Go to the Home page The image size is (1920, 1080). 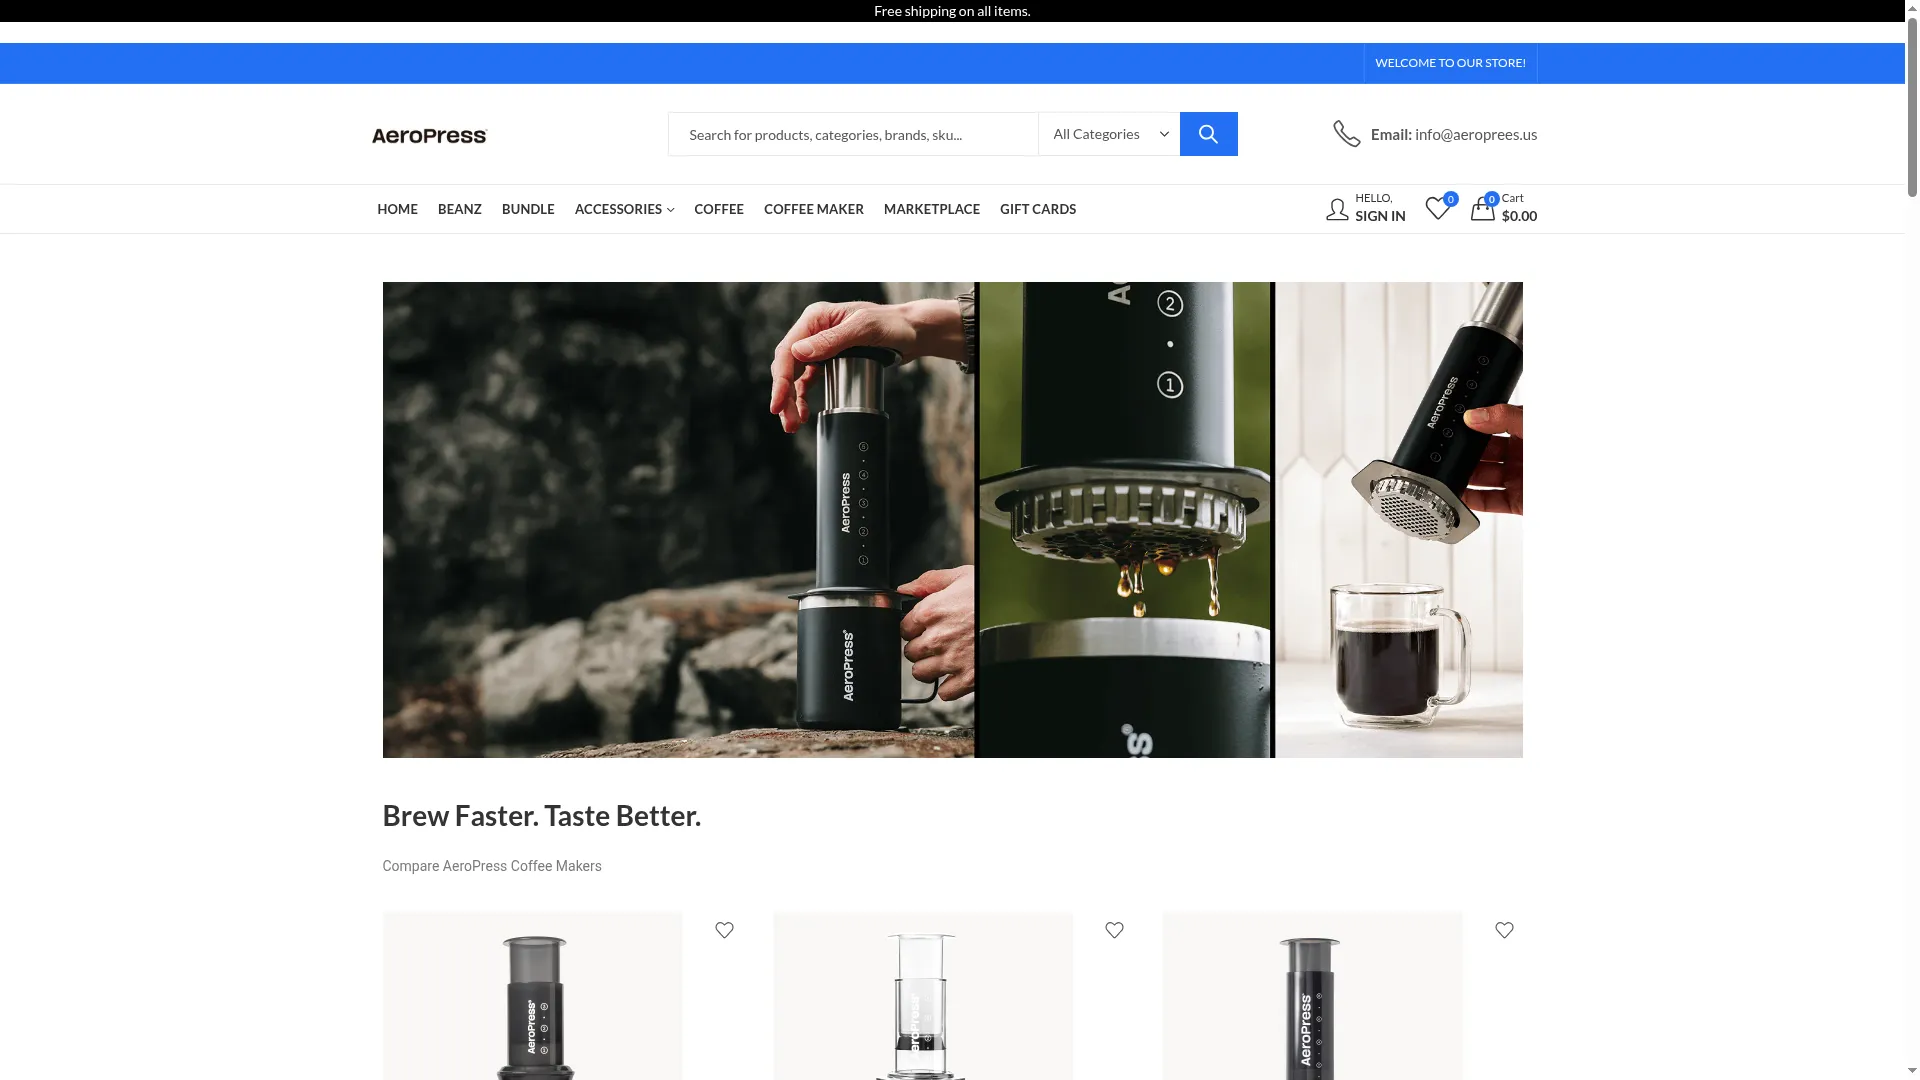tap(397, 209)
